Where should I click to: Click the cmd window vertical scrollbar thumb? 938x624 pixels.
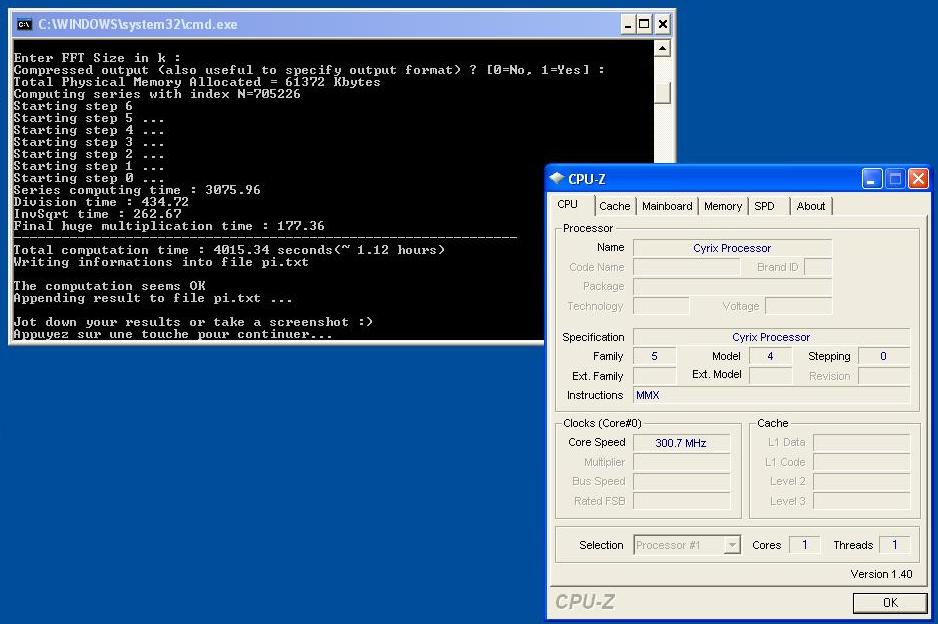tap(662, 92)
